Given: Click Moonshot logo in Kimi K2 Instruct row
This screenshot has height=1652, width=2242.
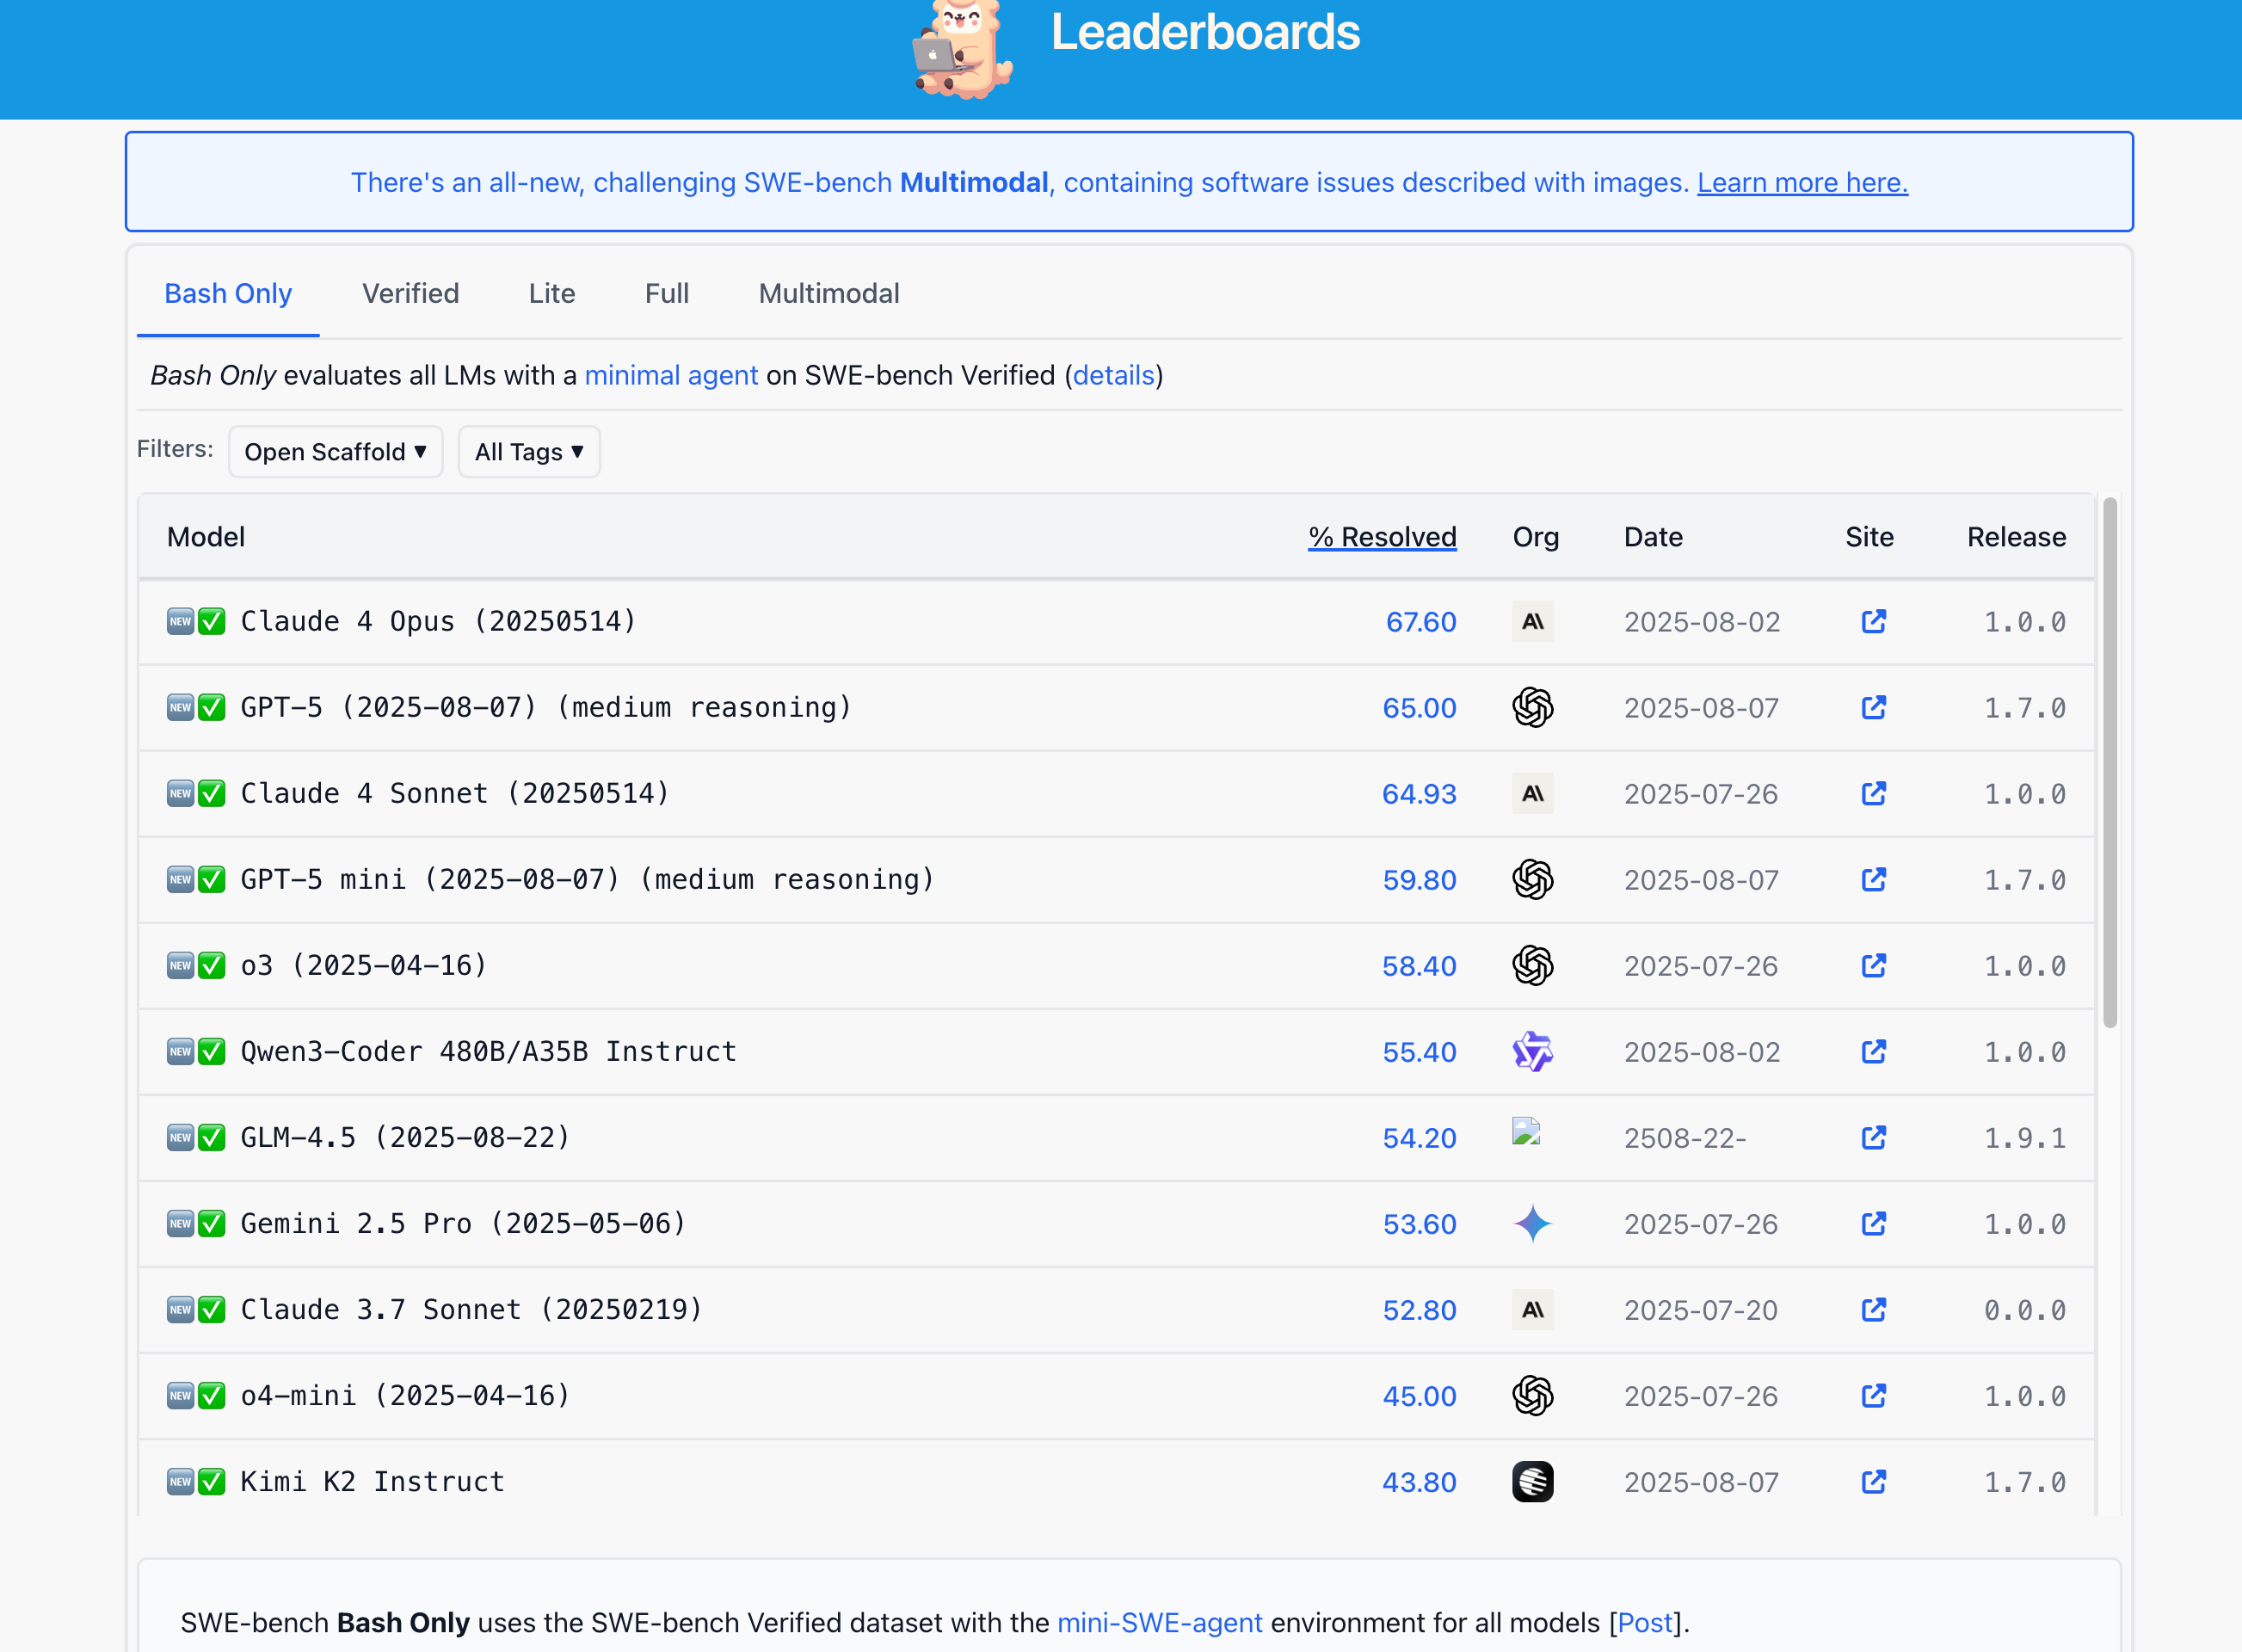Looking at the screenshot, I should 1532,1482.
